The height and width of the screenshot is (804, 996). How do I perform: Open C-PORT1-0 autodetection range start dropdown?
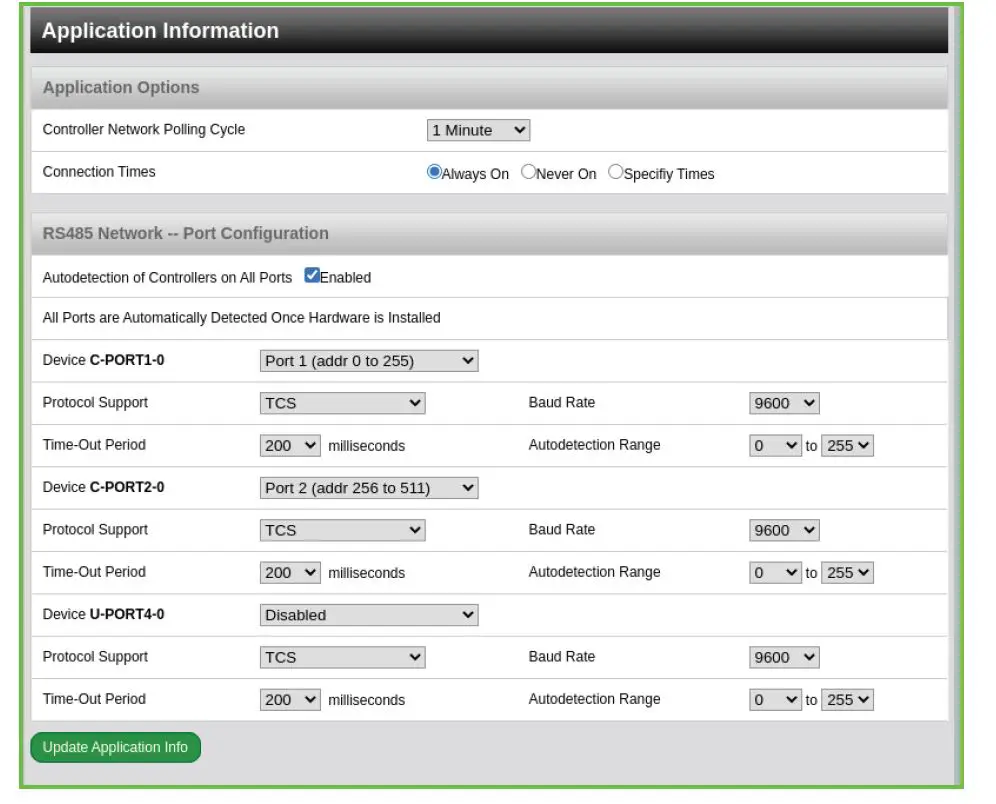point(775,445)
